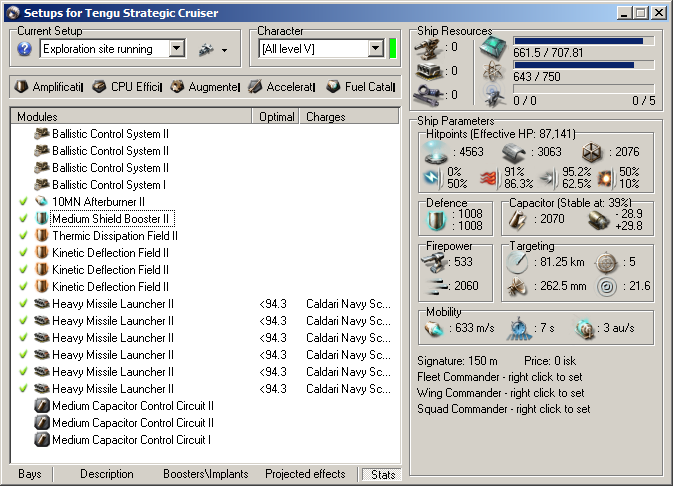Select the CPU Efficiency subsystem tab
Screen dimensions: 673x486
[x=127, y=87]
